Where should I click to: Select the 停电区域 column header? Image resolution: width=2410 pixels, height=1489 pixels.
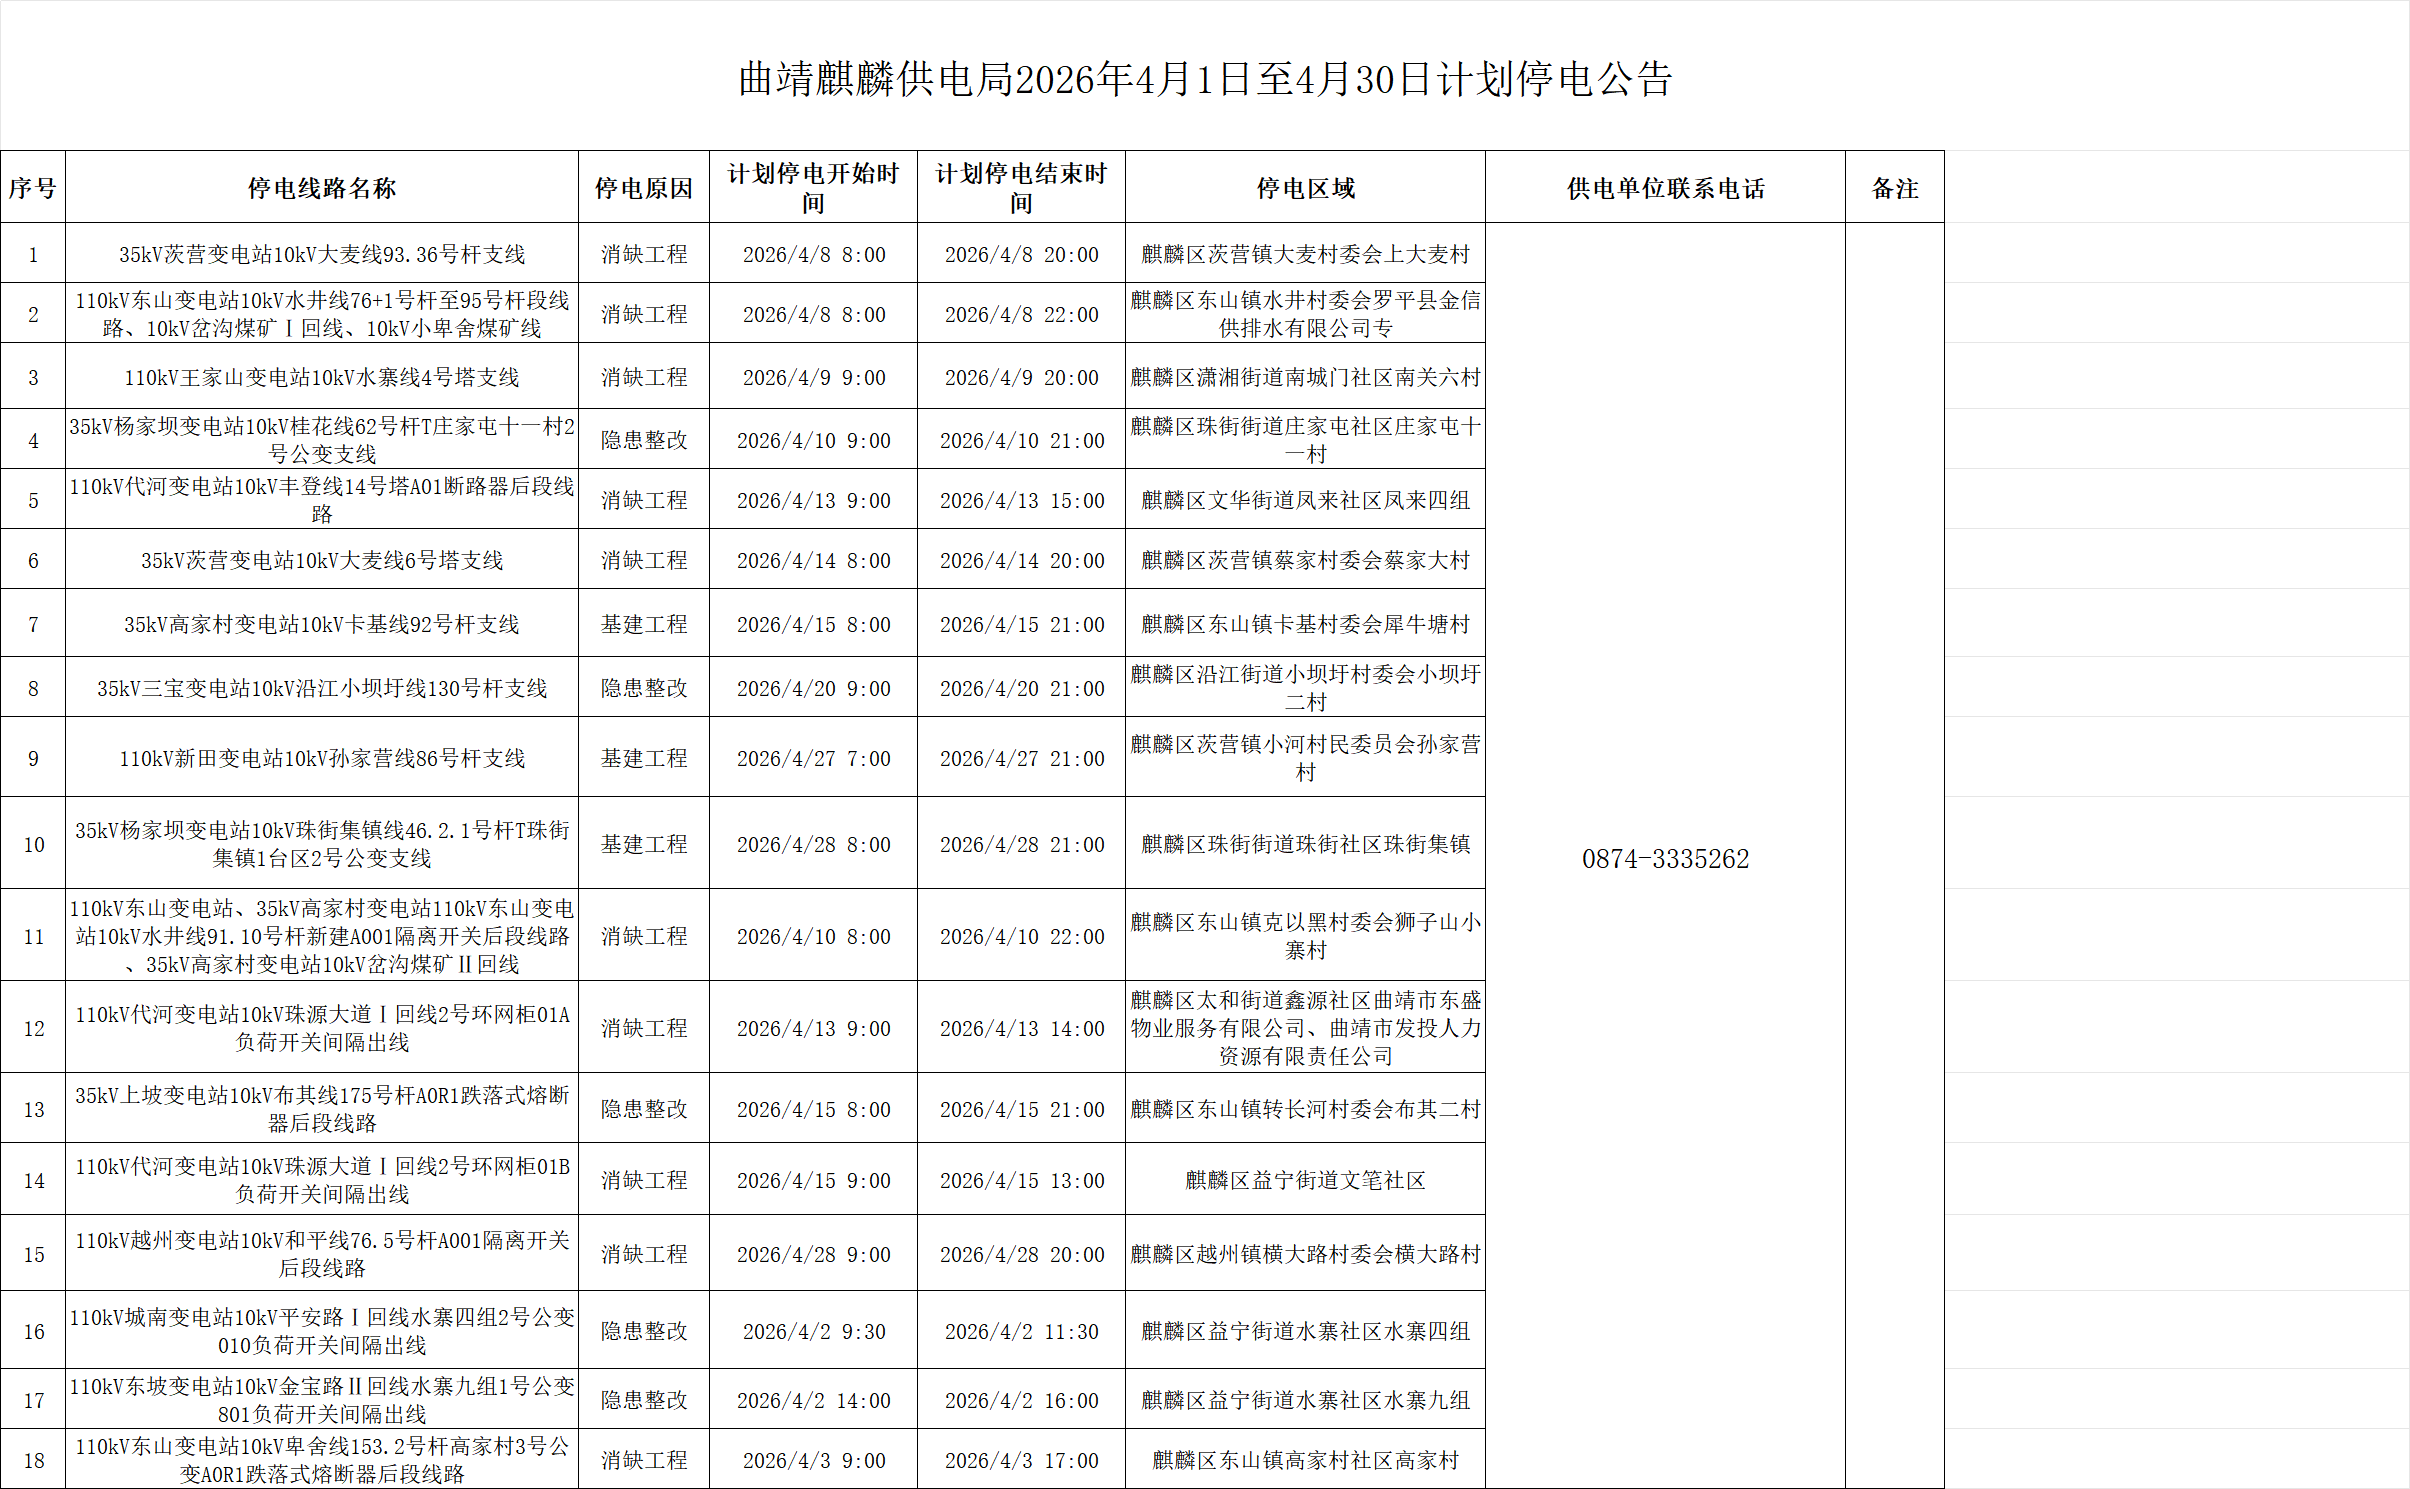(1305, 188)
